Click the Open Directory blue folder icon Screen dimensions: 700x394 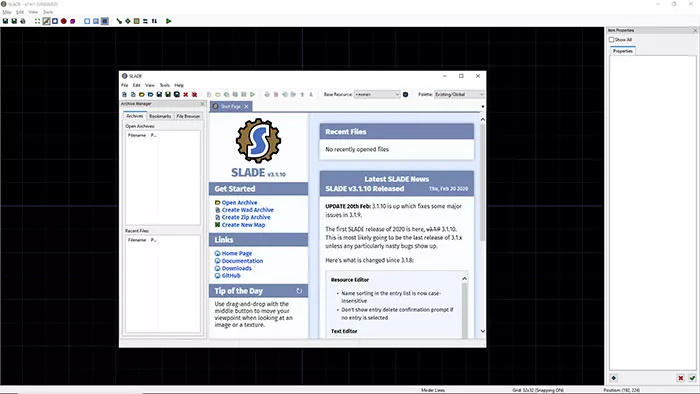click(150, 95)
